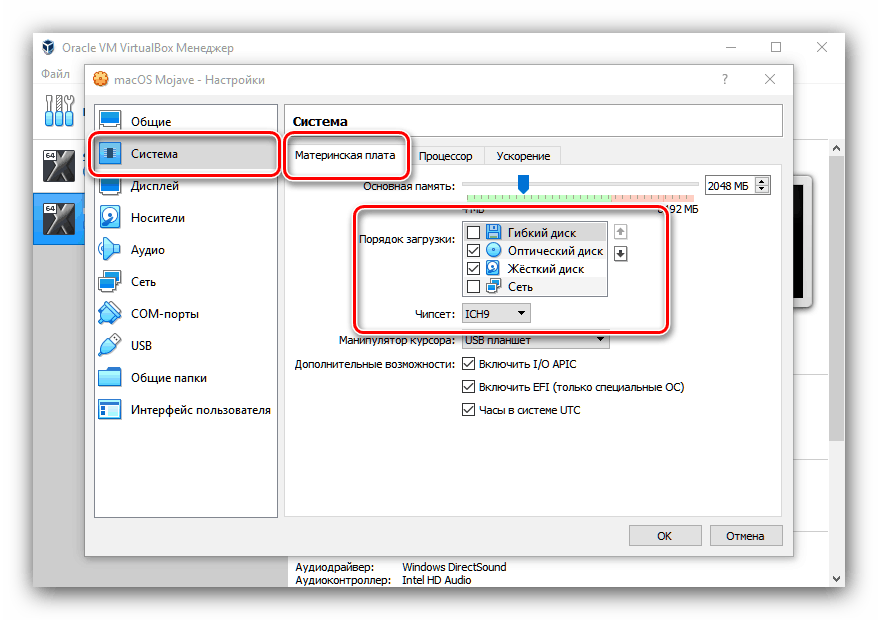Go to Аудио settings

[x=185, y=249]
